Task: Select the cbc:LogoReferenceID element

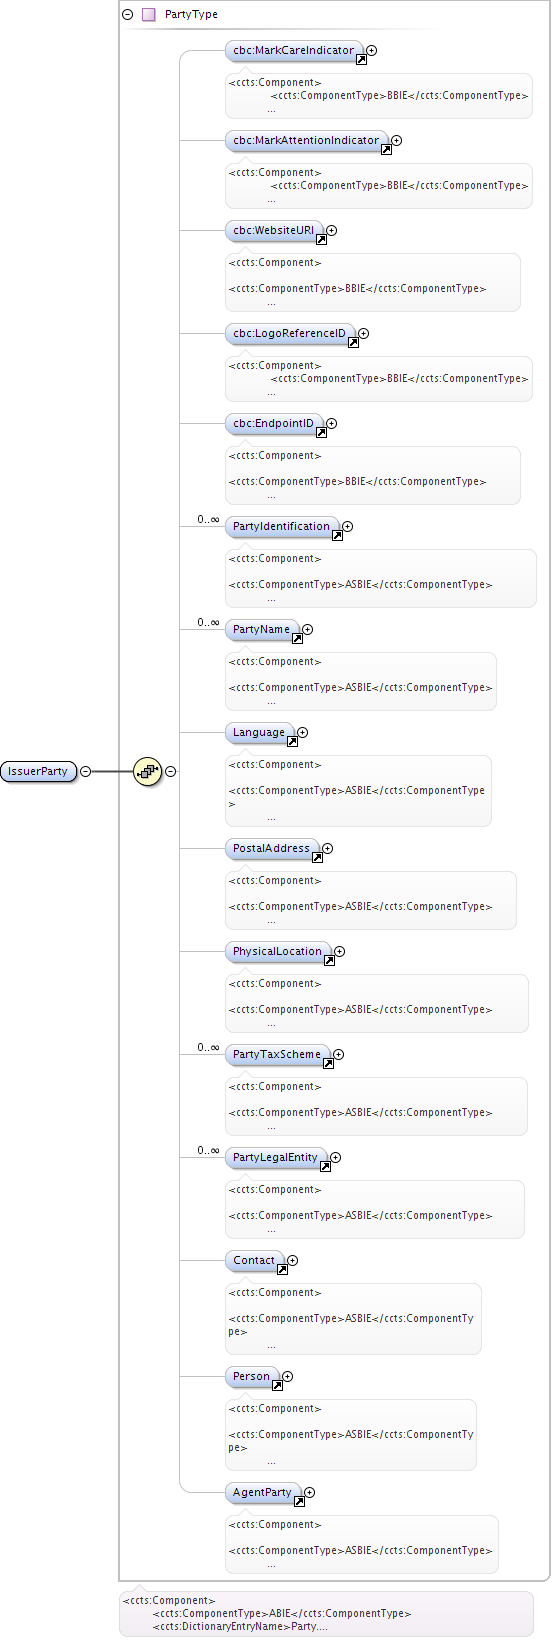Action: pos(290,333)
